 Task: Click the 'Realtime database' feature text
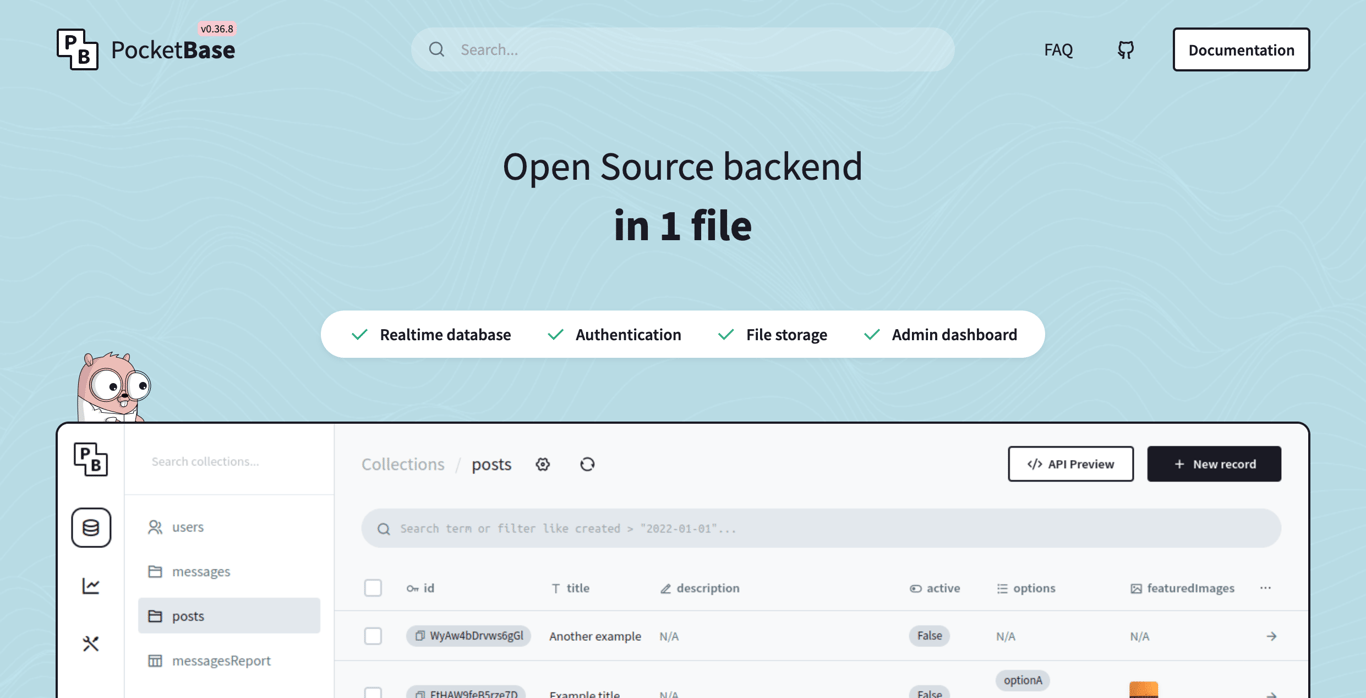point(445,335)
